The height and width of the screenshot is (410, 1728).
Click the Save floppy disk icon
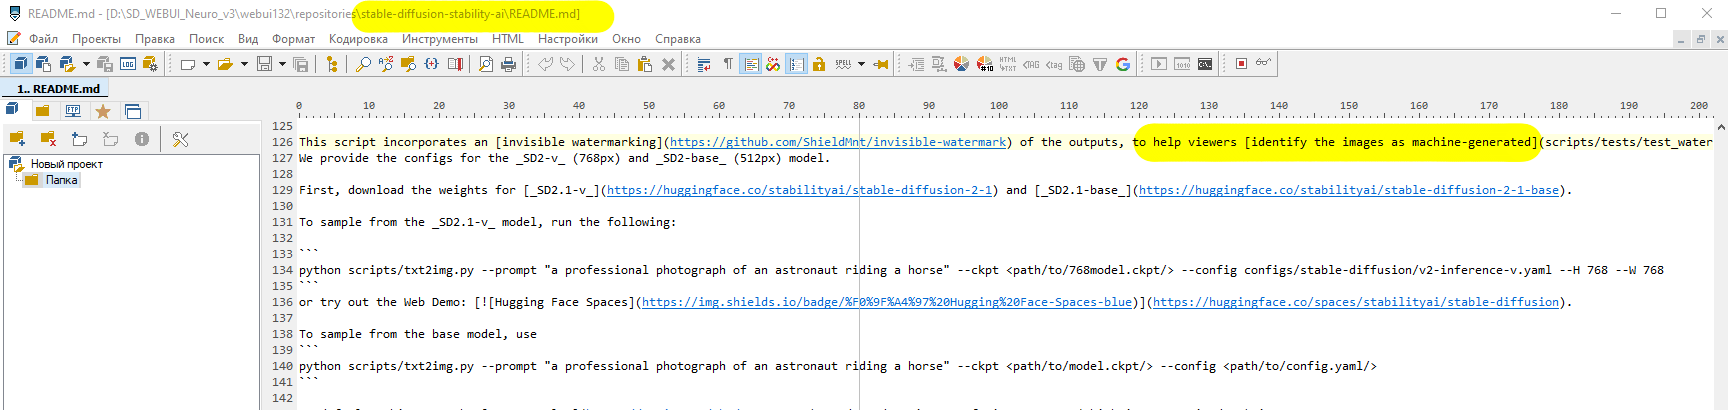click(264, 64)
